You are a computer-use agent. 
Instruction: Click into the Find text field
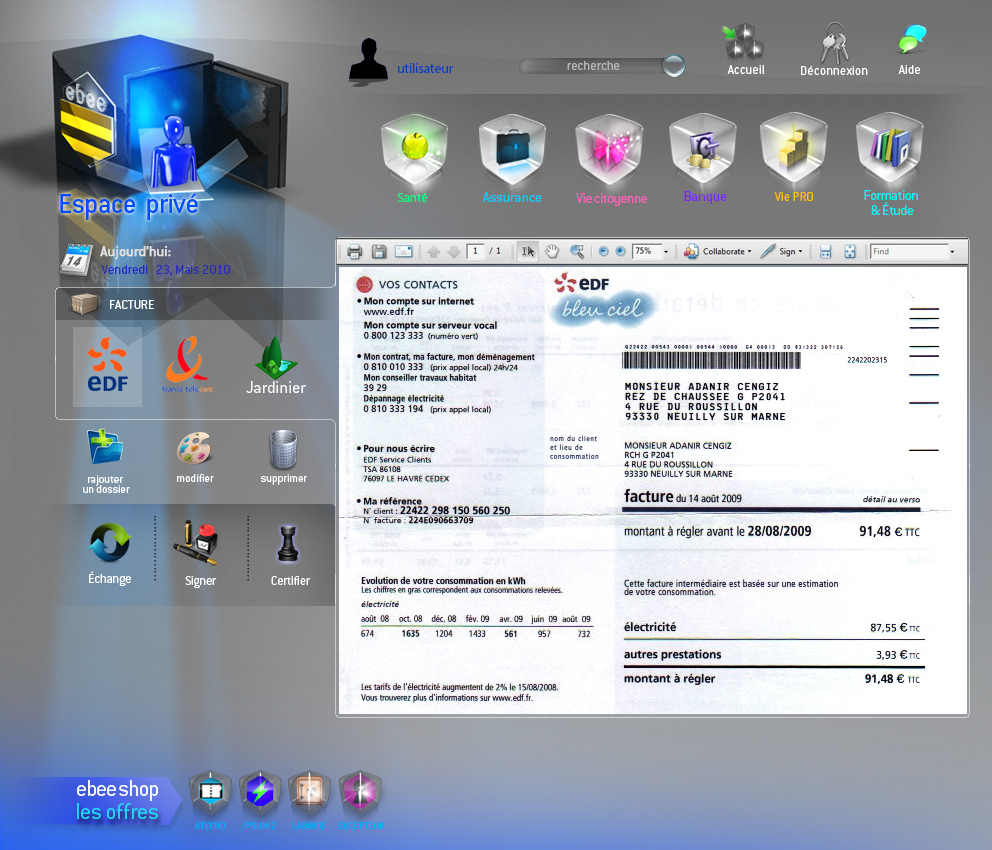(x=908, y=252)
